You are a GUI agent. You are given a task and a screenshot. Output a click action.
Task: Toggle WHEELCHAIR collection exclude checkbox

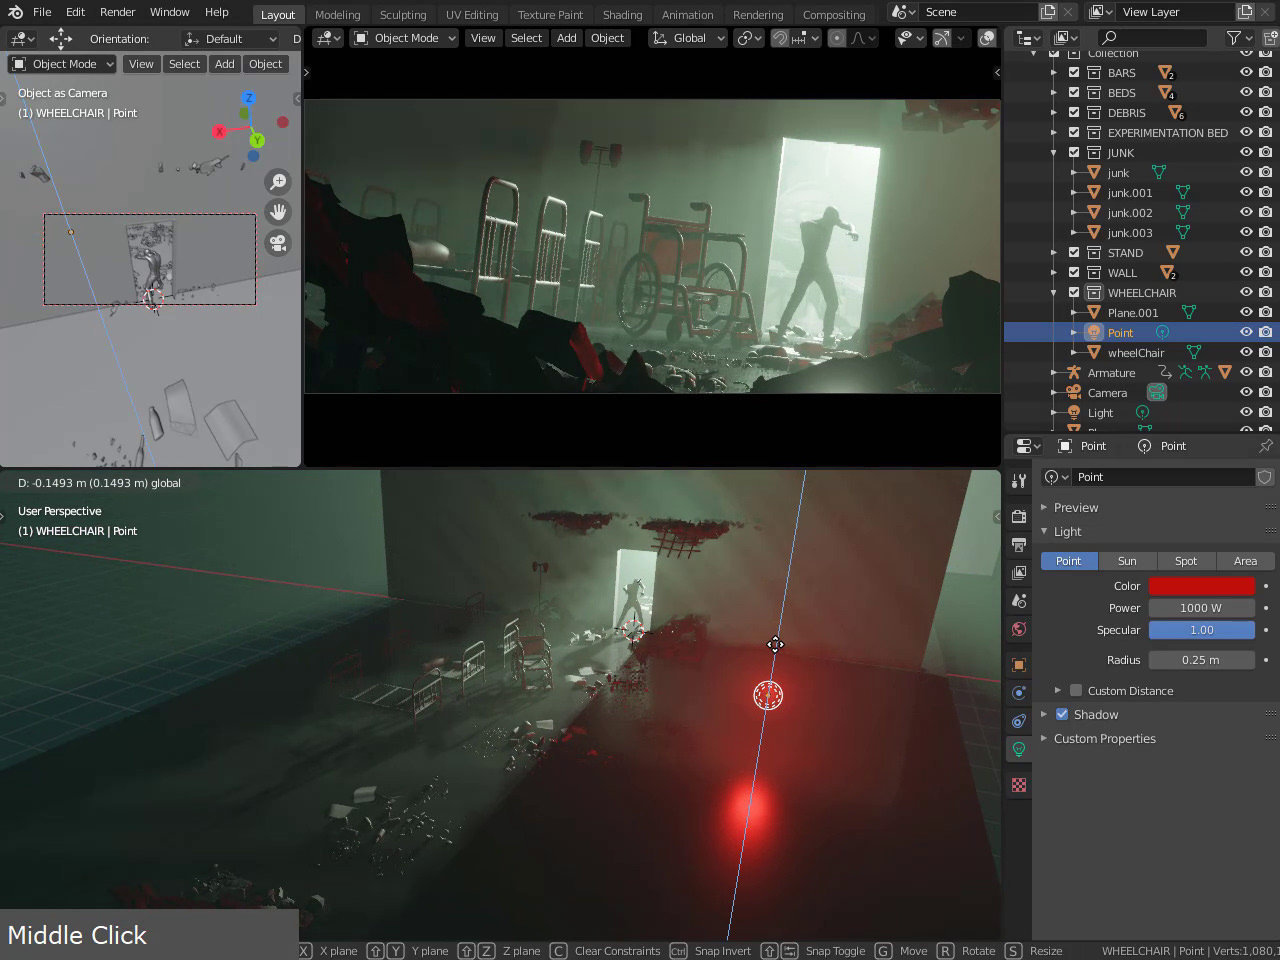1074,293
